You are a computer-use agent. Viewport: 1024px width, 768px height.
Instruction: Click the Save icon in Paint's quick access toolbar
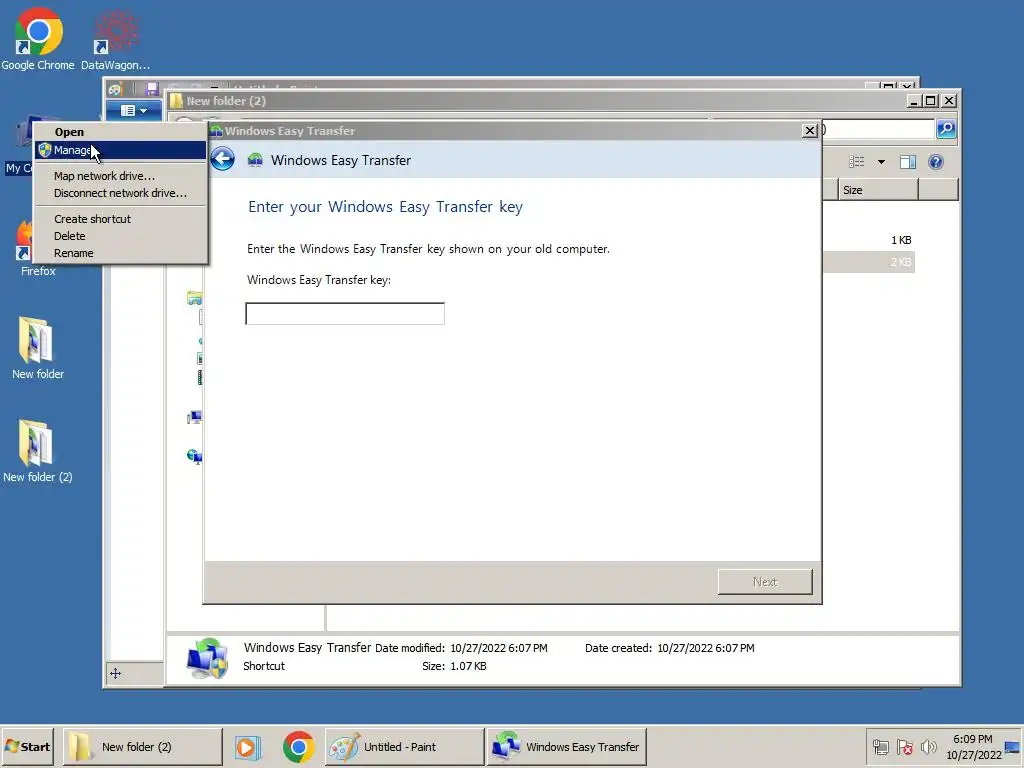(152, 89)
